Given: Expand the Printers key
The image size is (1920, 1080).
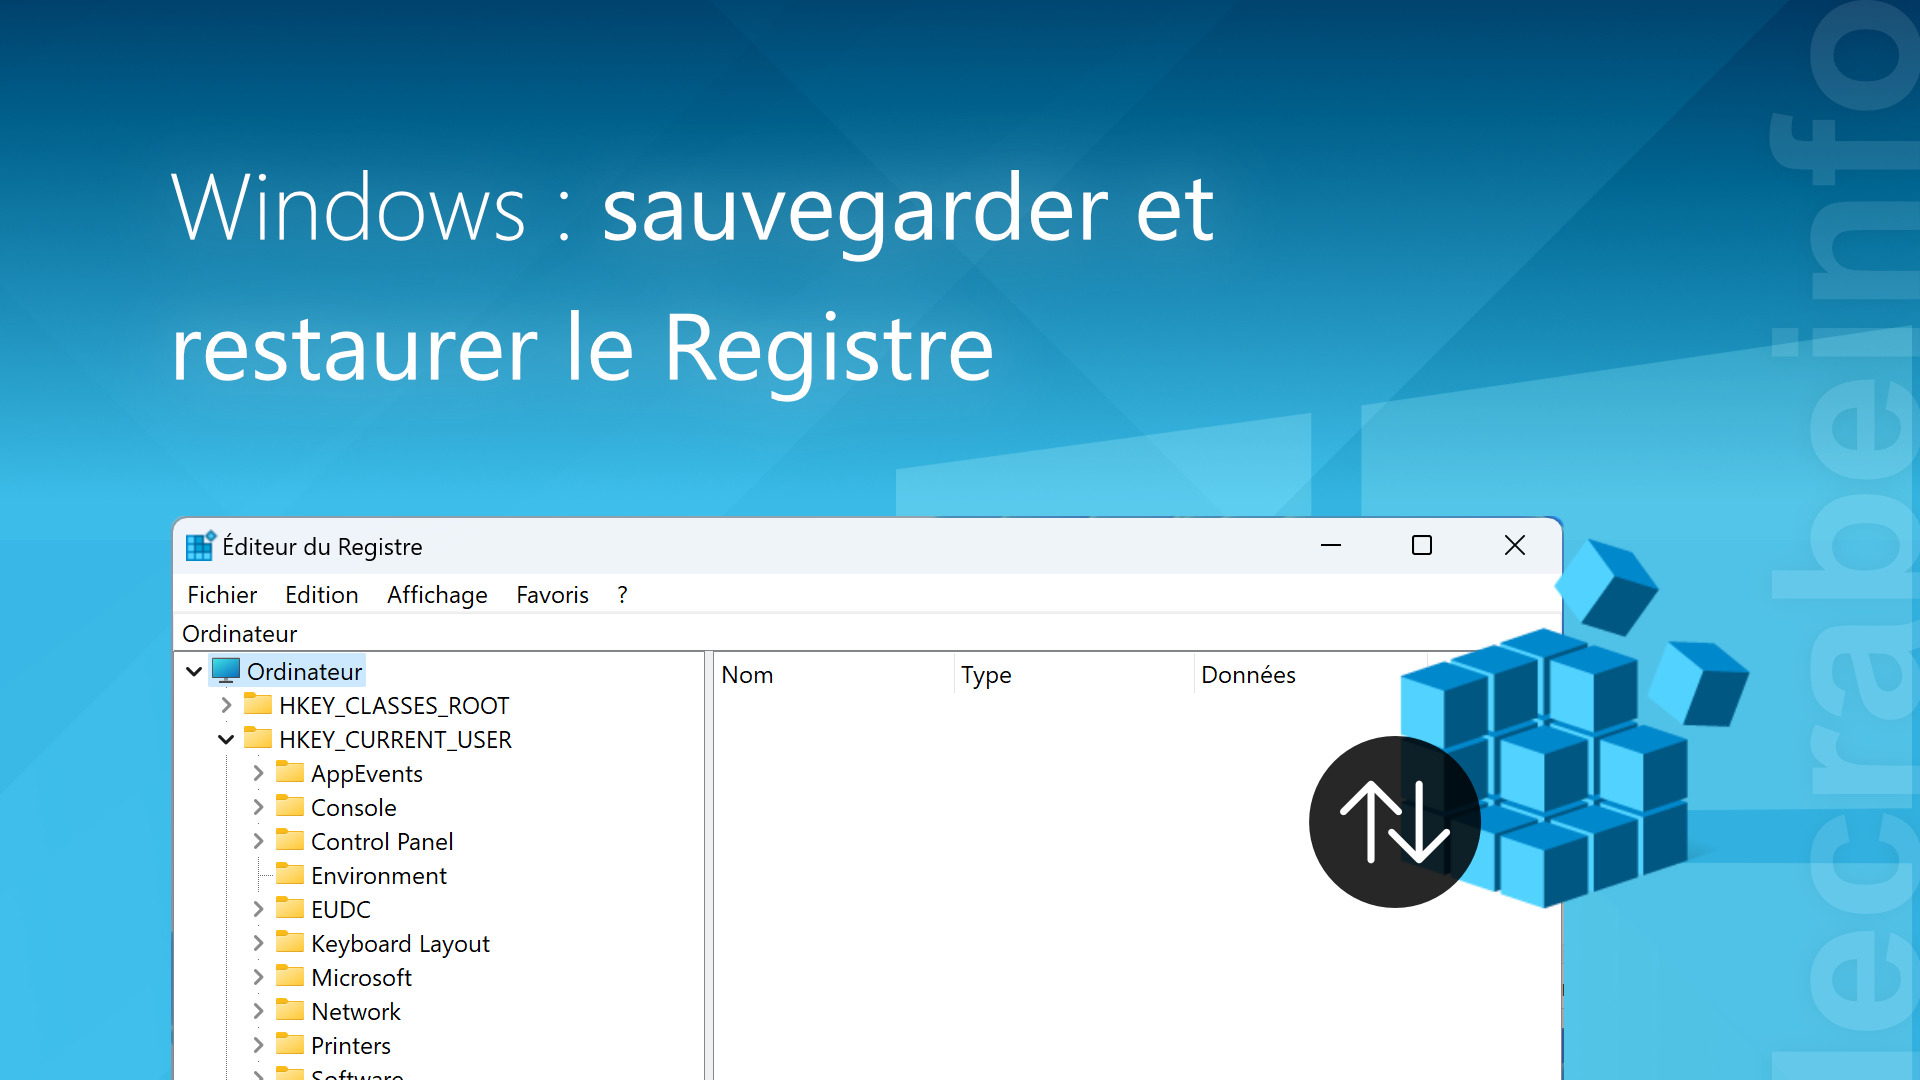Looking at the screenshot, I should tap(258, 1045).
